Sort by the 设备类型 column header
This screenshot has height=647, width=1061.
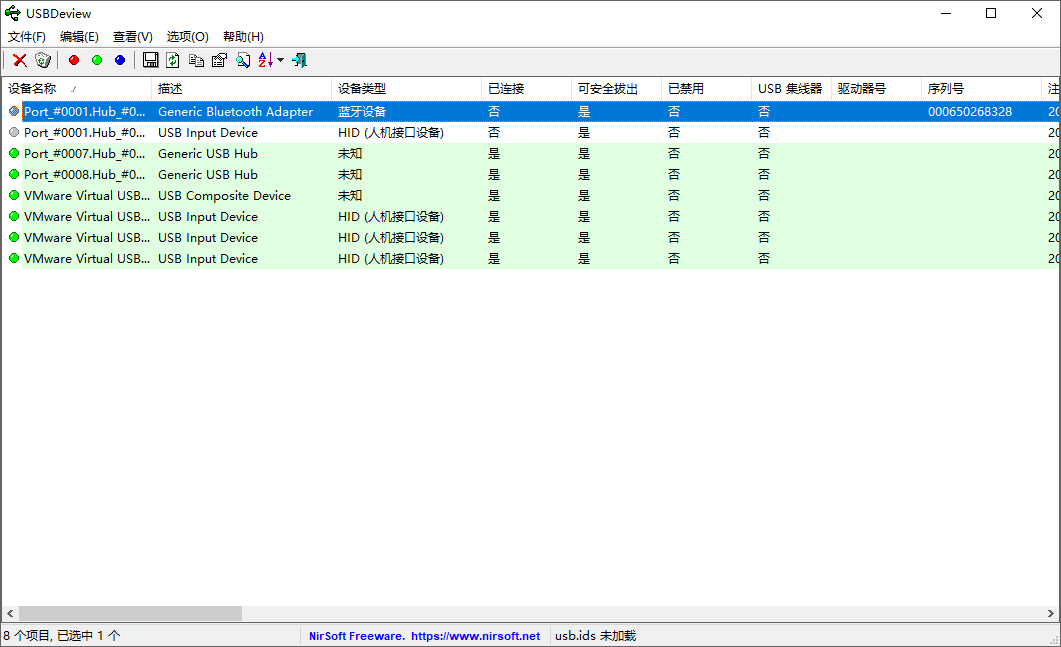(407, 89)
